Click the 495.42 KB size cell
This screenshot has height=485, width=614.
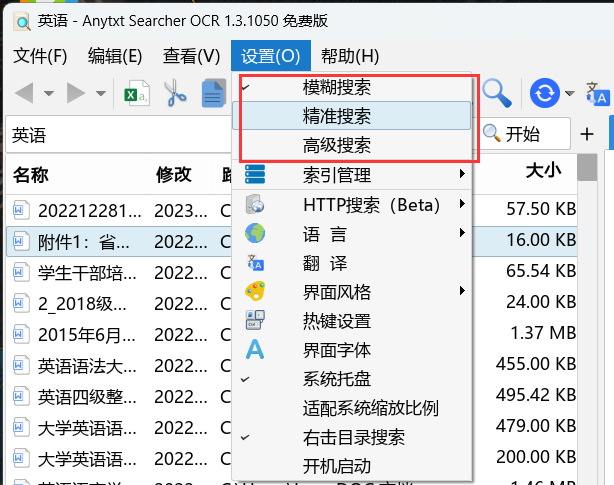point(536,395)
